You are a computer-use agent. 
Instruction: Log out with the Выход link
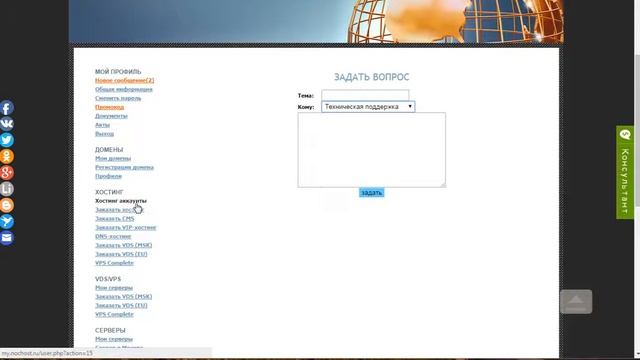(x=104, y=134)
